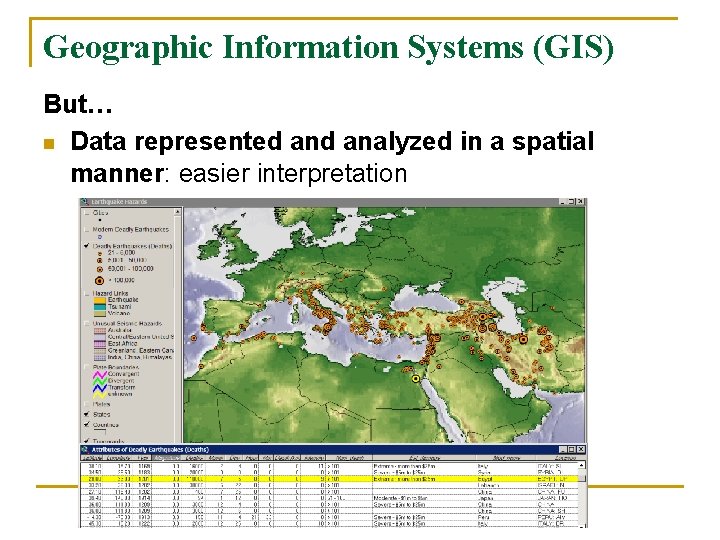Click the Convergent magenta zigzag symbol

100,374
